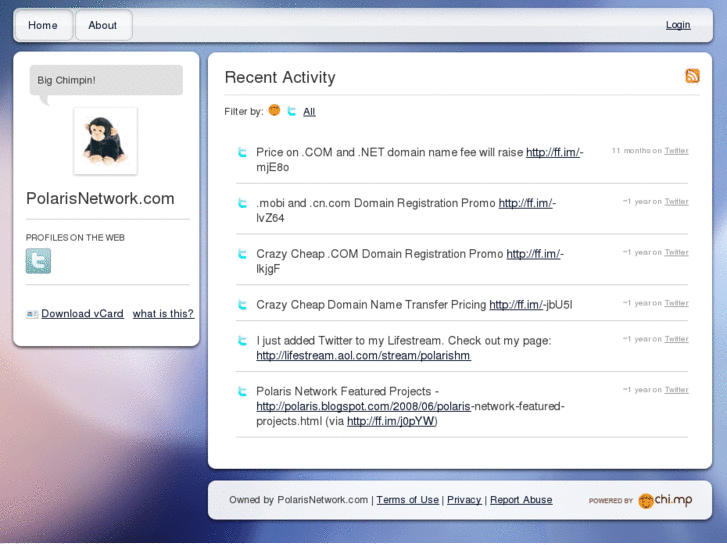Filter activity by chimp icon
This screenshot has height=545, width=727.
coord(274,110)
